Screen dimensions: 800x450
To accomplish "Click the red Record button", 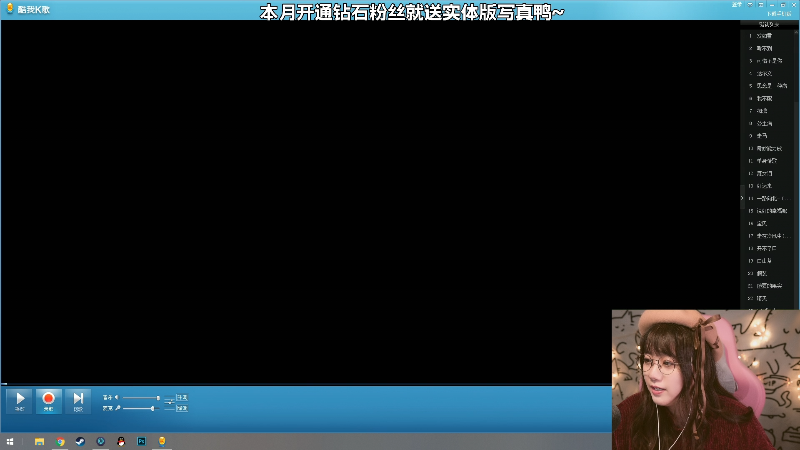I will [49, 401].
